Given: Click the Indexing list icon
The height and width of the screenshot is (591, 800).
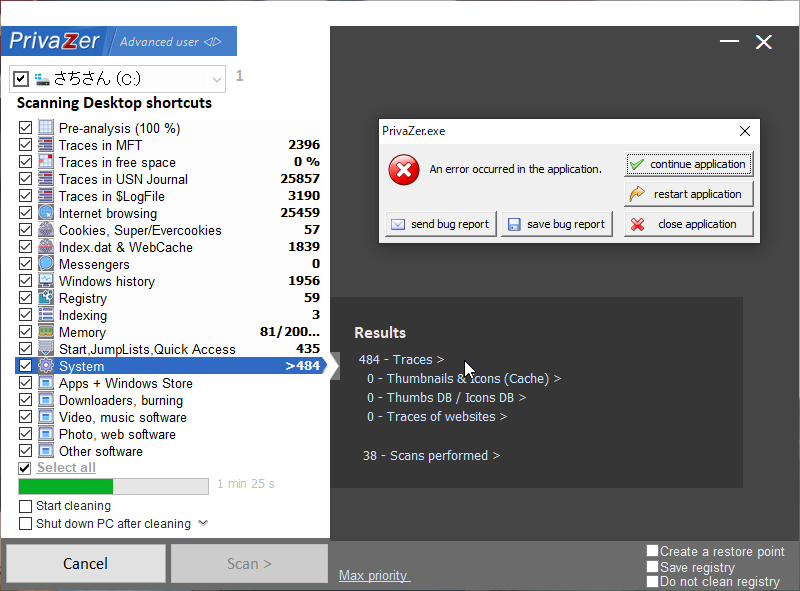Looking at the screenshot, I should 46,314.
